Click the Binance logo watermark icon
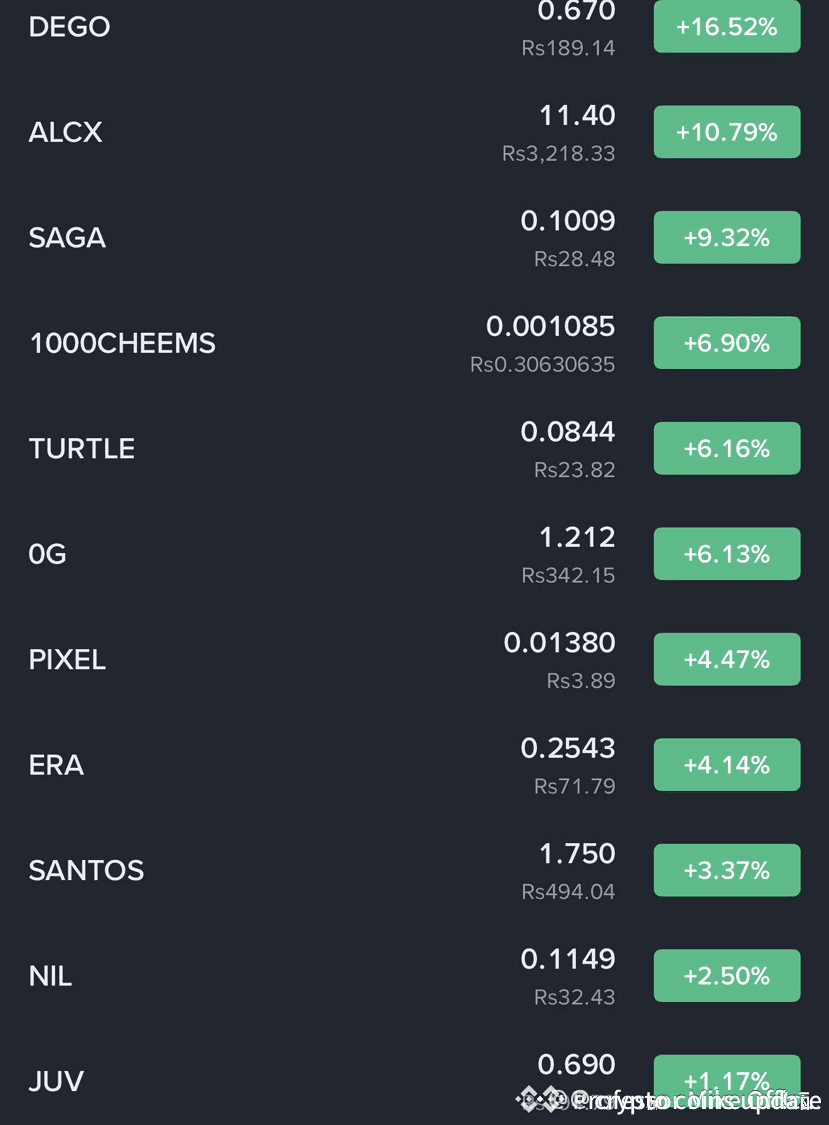The width and height of the screenshot is (829, 1125). [538, 1100]
